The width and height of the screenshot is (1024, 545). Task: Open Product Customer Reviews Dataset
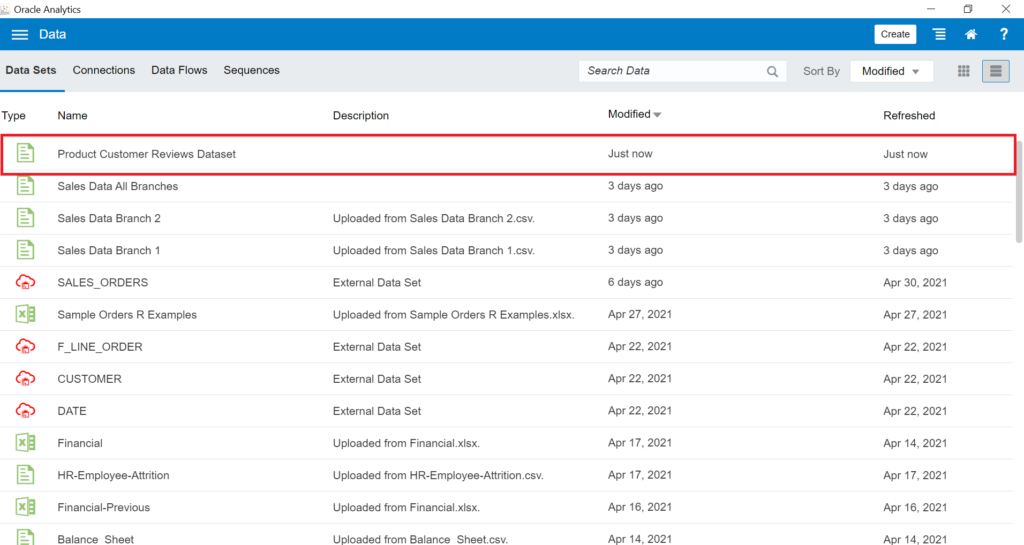[x=146, y=154]
